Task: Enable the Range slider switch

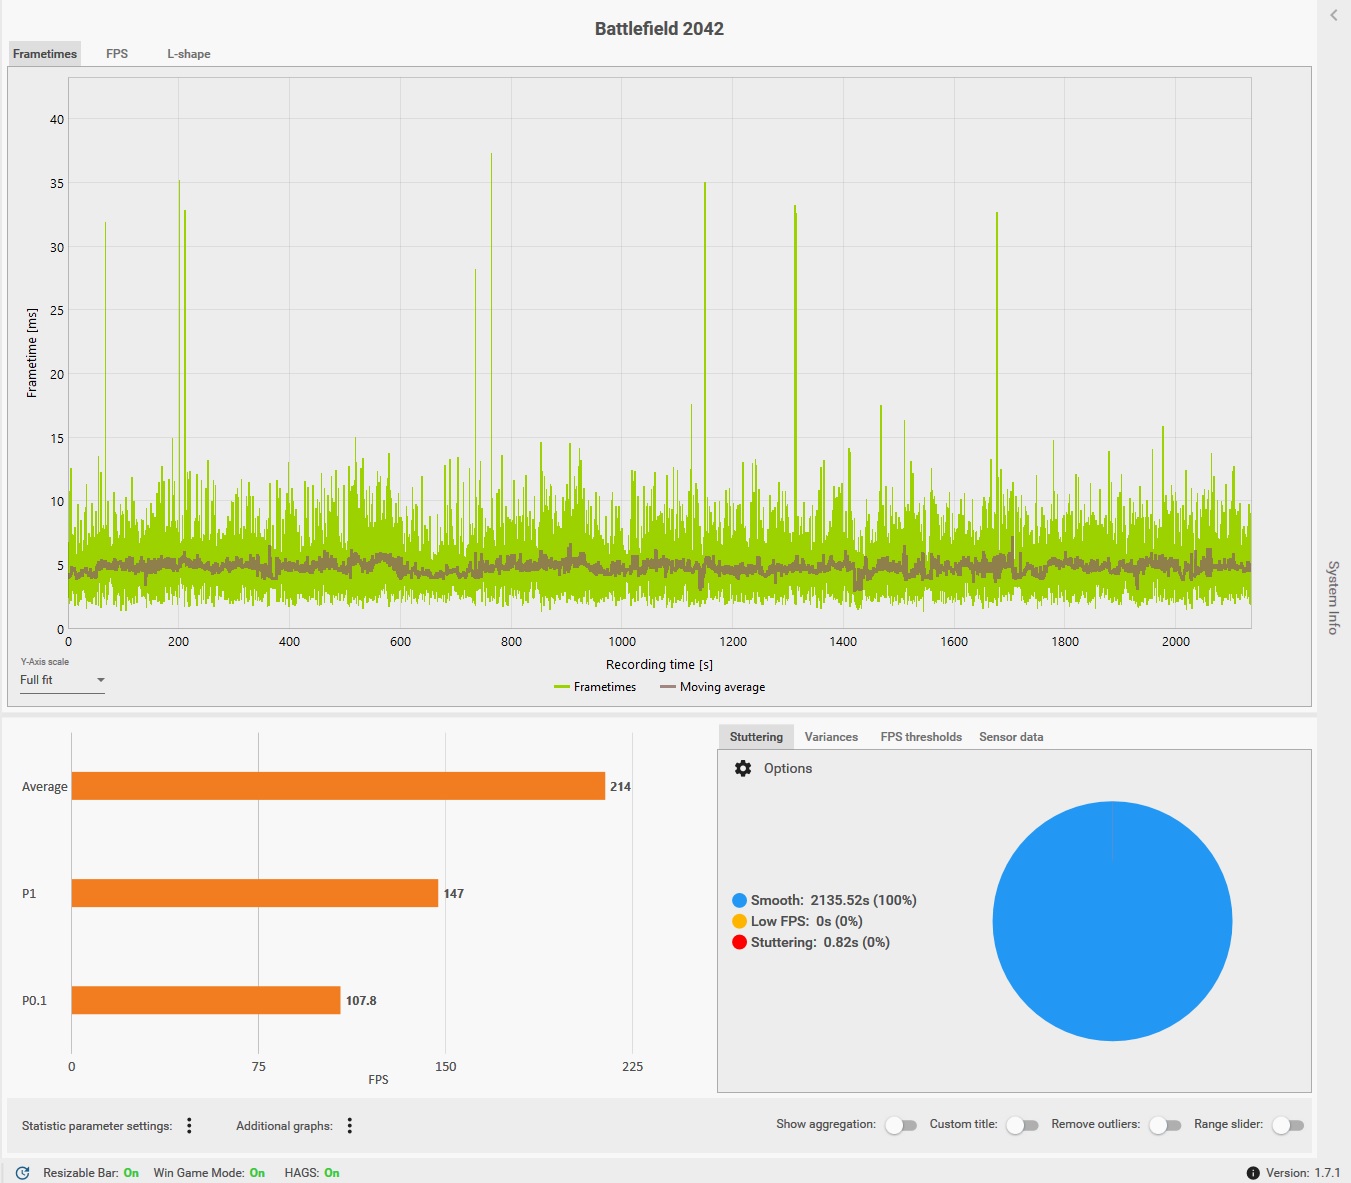Action: tap(1288, 1125)
